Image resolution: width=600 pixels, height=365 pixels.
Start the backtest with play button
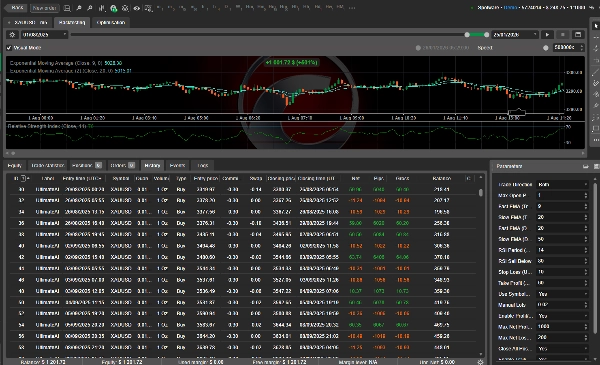pos(548,35)
